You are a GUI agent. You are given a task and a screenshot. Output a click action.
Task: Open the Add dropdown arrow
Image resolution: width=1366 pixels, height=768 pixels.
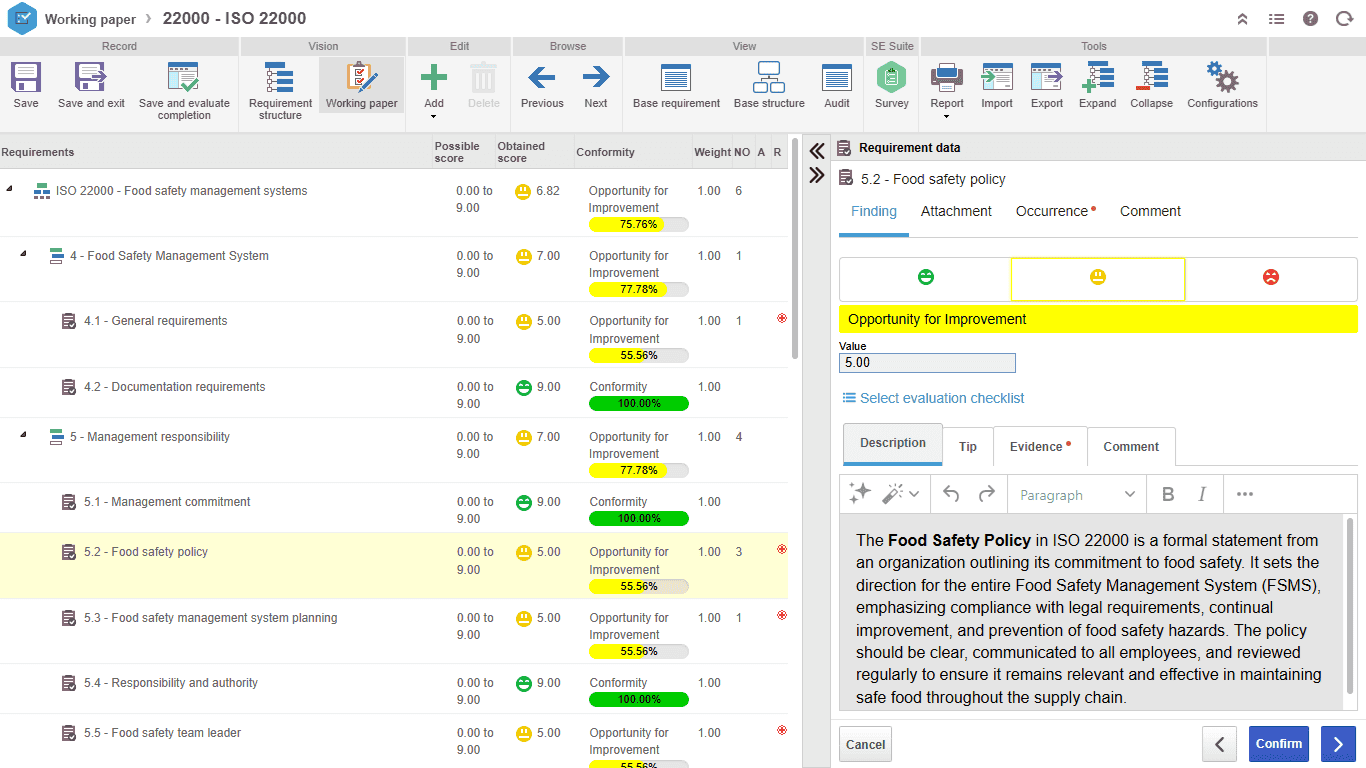(x=434, y=116)
